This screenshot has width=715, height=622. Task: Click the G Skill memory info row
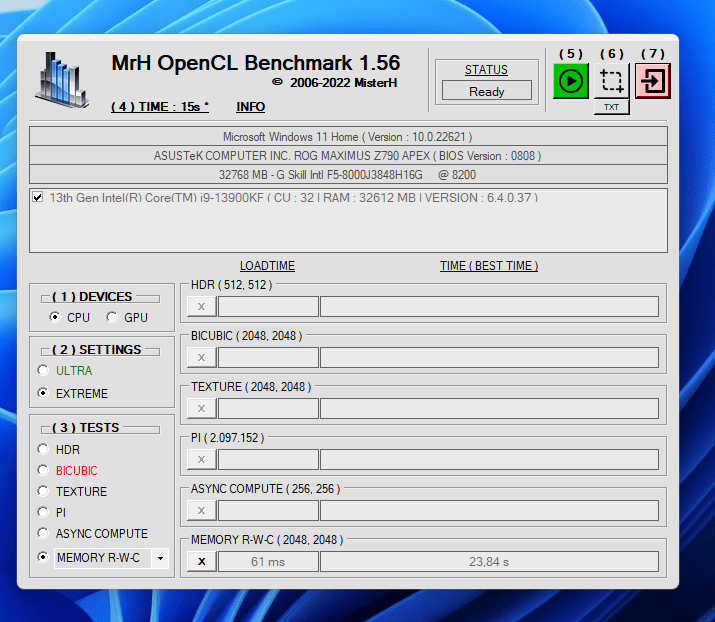[348, 175]
